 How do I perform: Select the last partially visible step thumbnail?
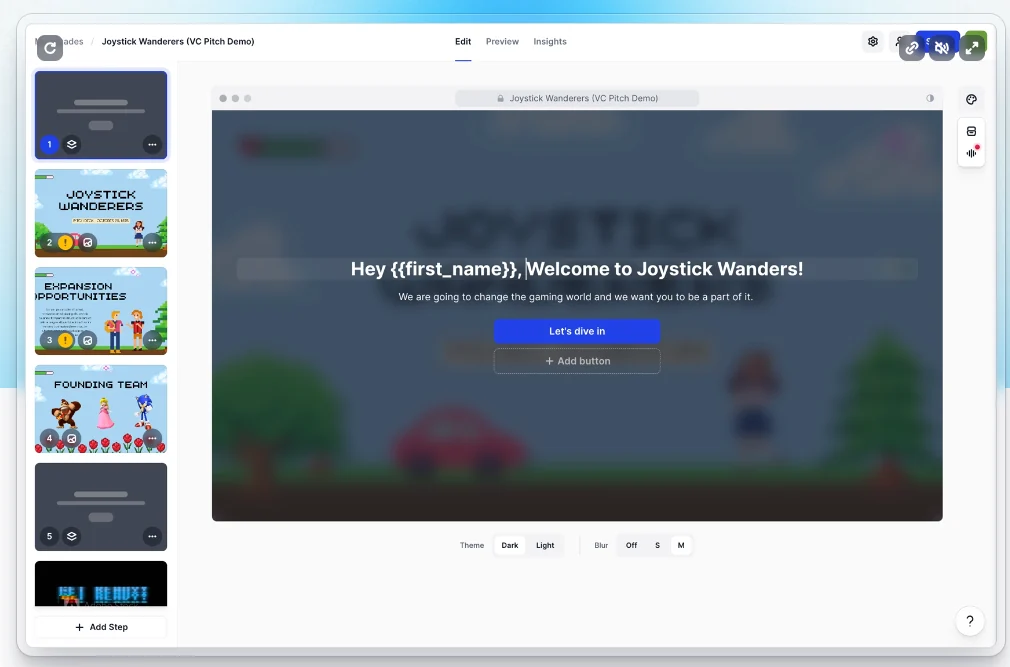[x=101, y=583]
